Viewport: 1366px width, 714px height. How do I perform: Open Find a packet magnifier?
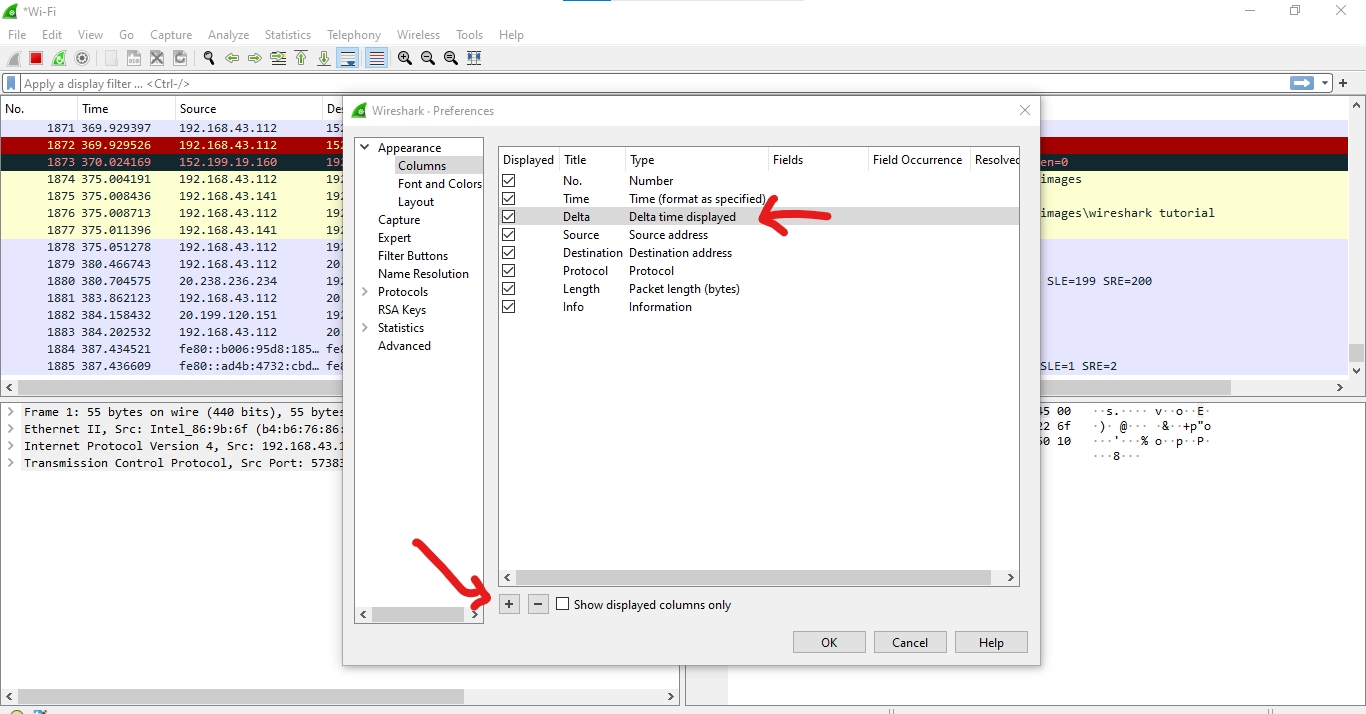click(209, 58)
